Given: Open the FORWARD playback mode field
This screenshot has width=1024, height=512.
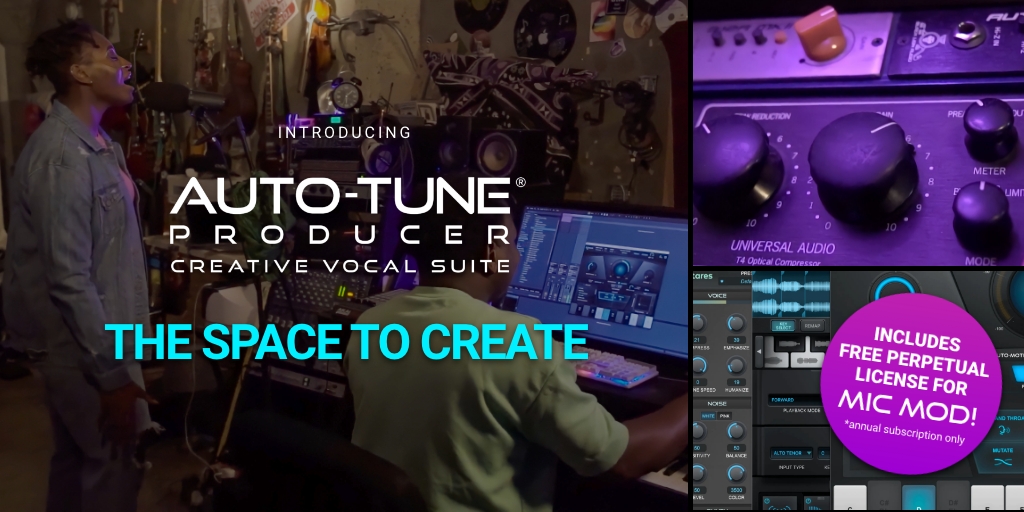Looking at the screenshot, I should tap(795, 400).
